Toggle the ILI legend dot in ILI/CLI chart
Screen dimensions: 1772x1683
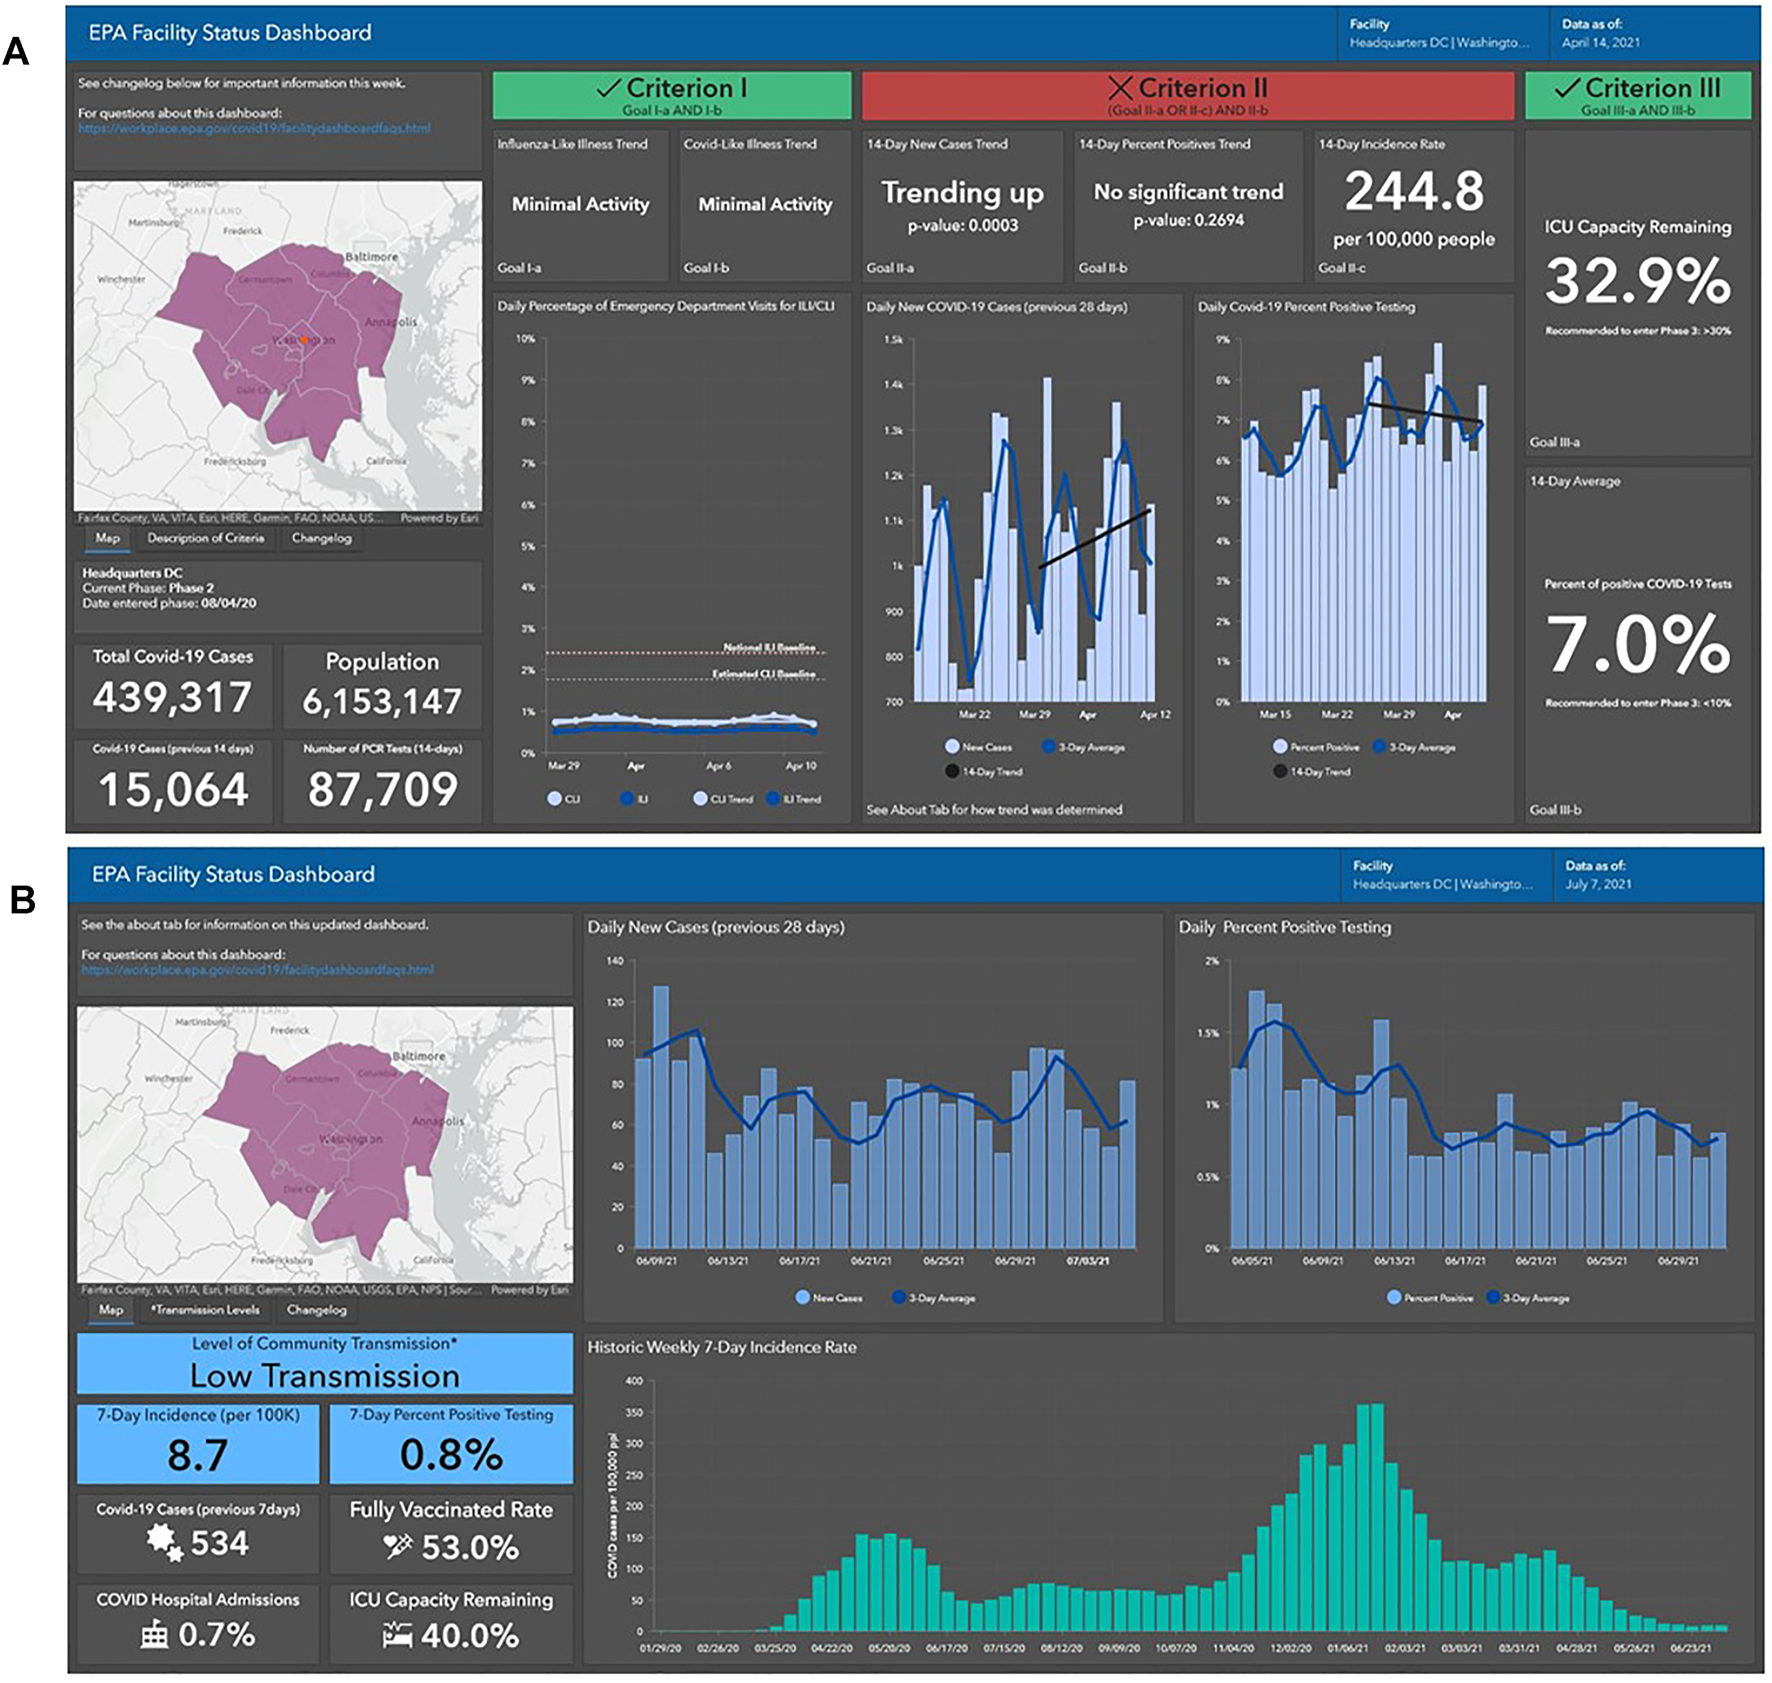point(626,798)
